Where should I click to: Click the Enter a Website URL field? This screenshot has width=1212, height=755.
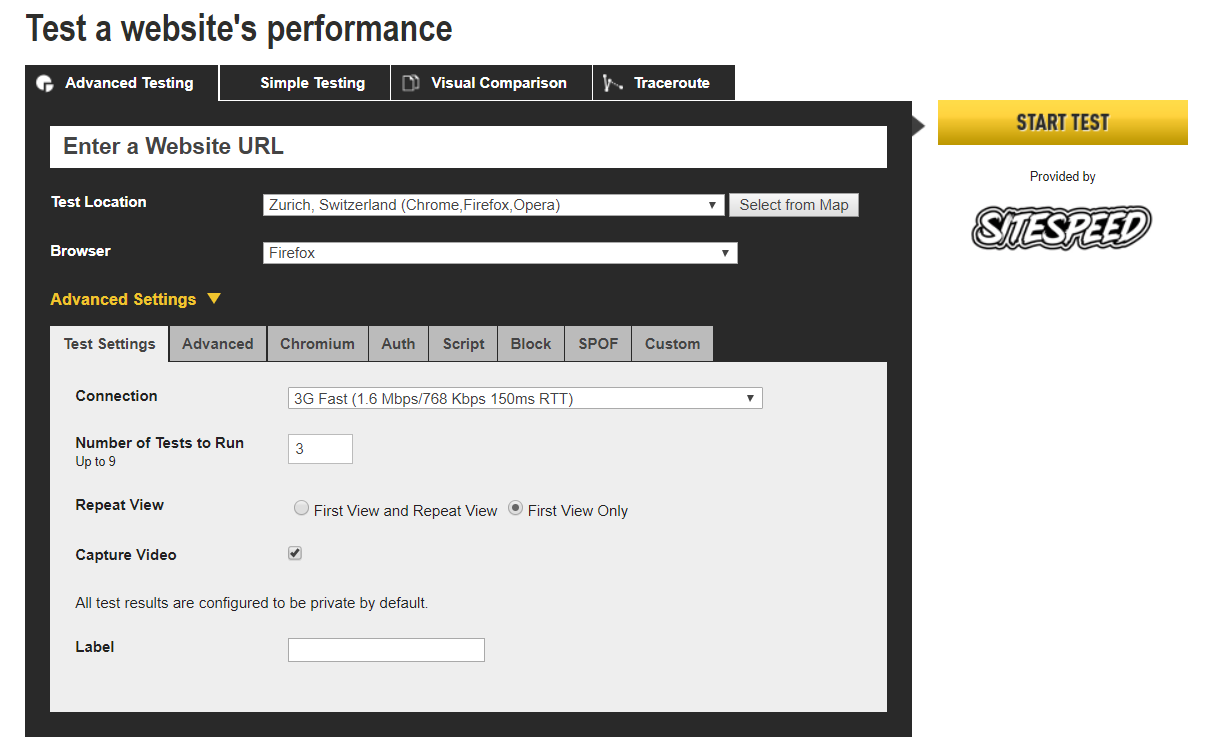click(x=468, y=147)
